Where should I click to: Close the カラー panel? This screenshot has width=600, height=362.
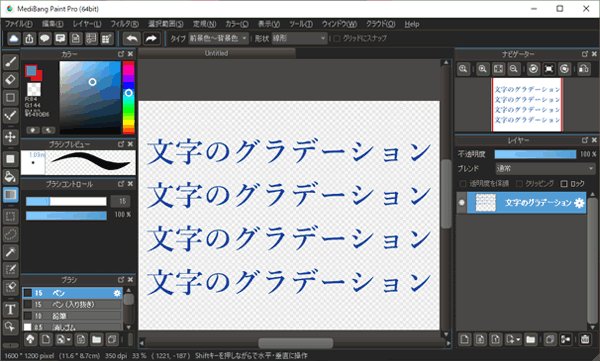pyautogui.click(x=130, y=54)
